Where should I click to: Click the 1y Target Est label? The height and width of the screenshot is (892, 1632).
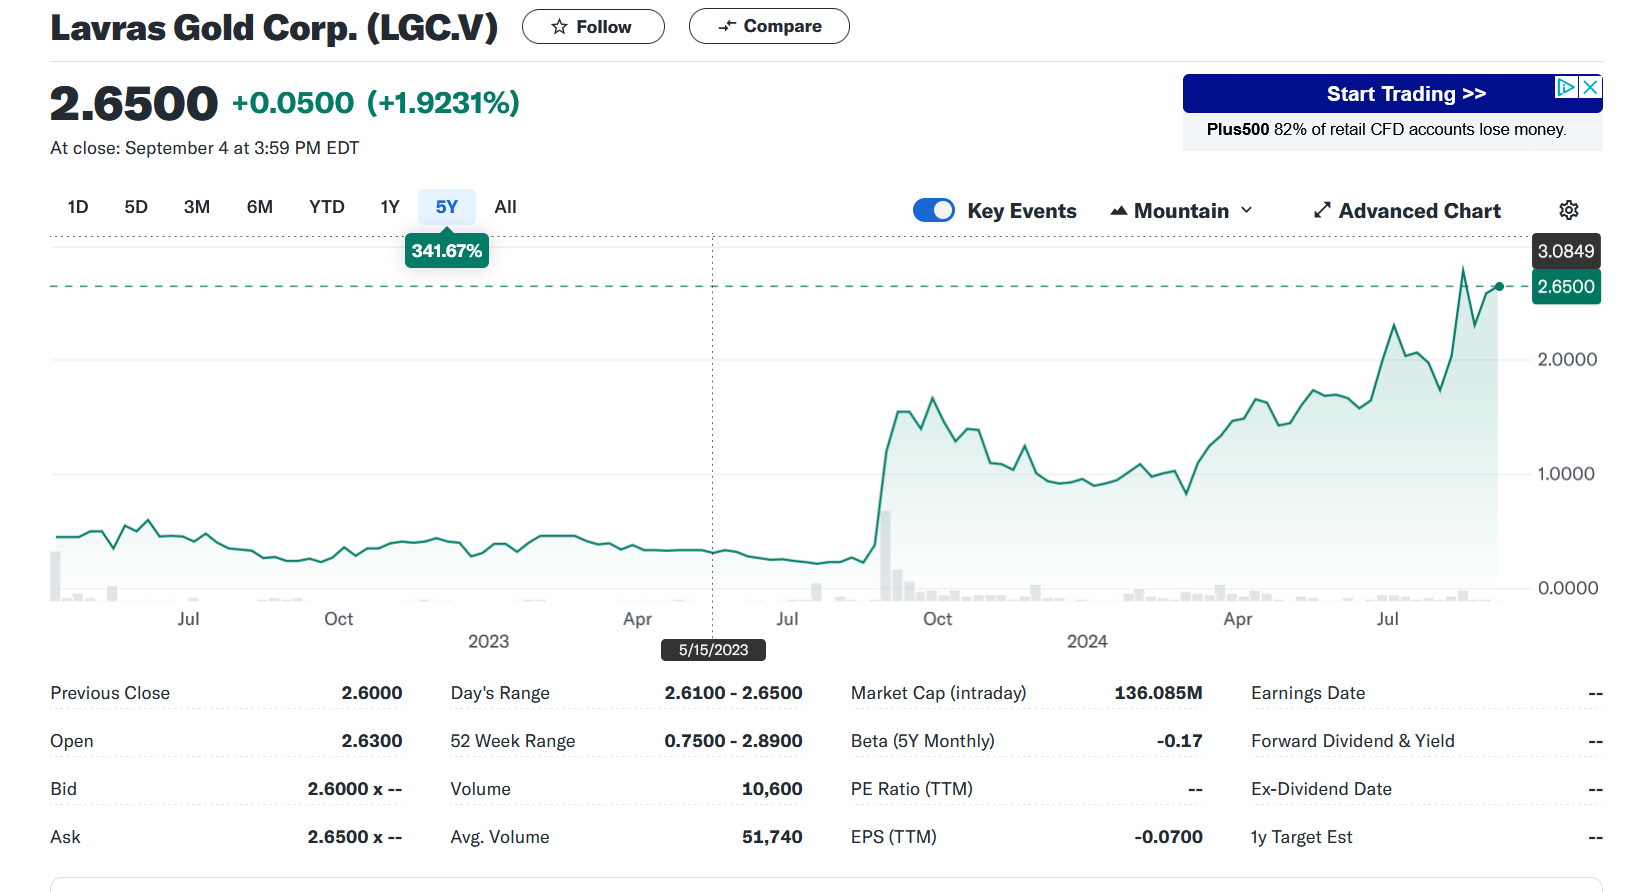pyautogui.click(x=1301, y=837)
